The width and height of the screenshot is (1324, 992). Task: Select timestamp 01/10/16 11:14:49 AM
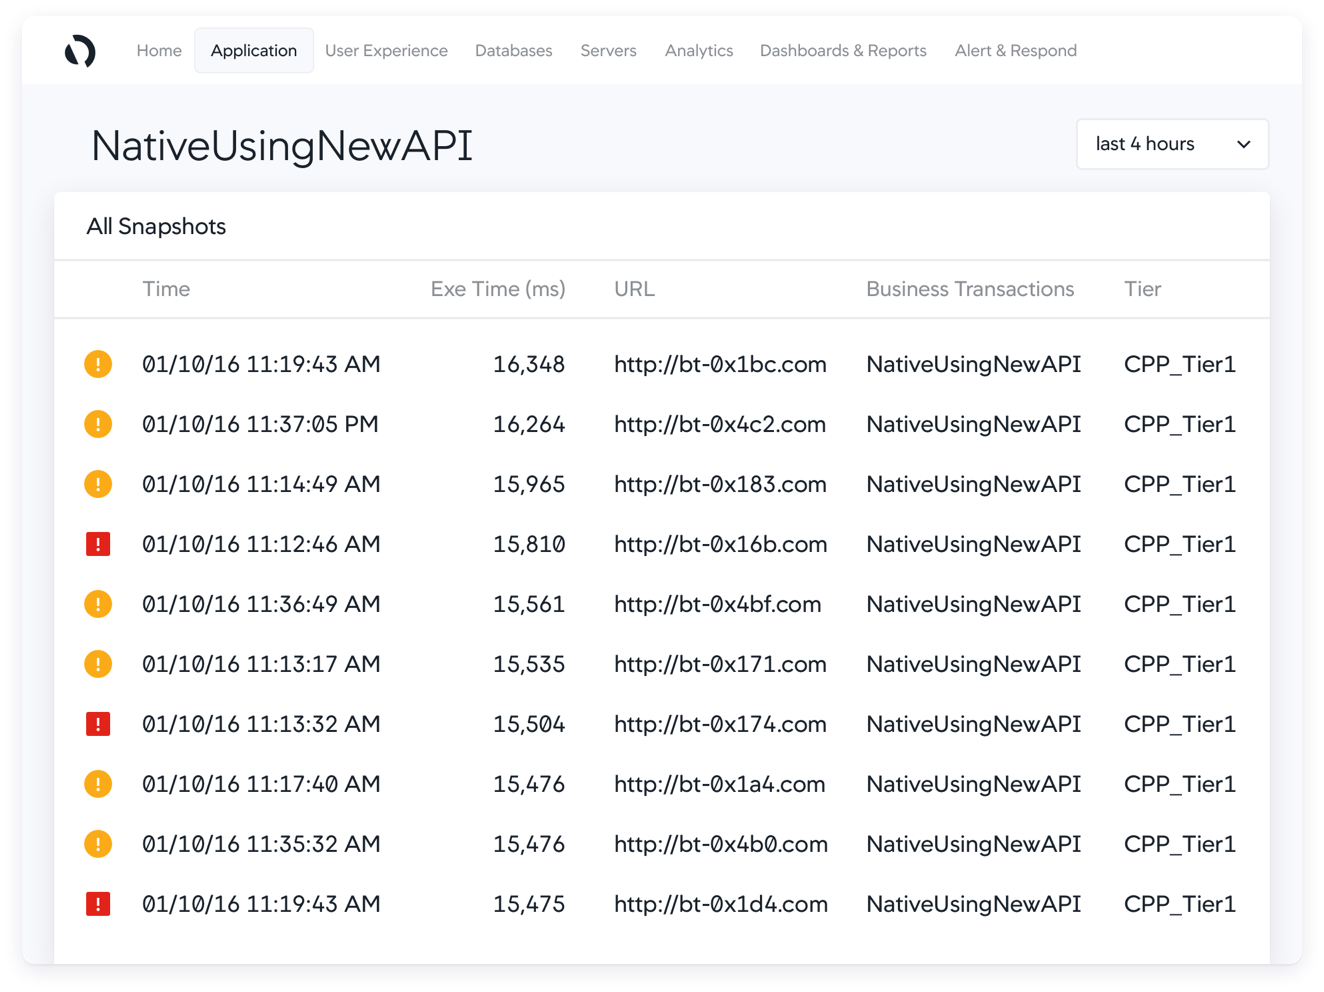tap(261, 484)
